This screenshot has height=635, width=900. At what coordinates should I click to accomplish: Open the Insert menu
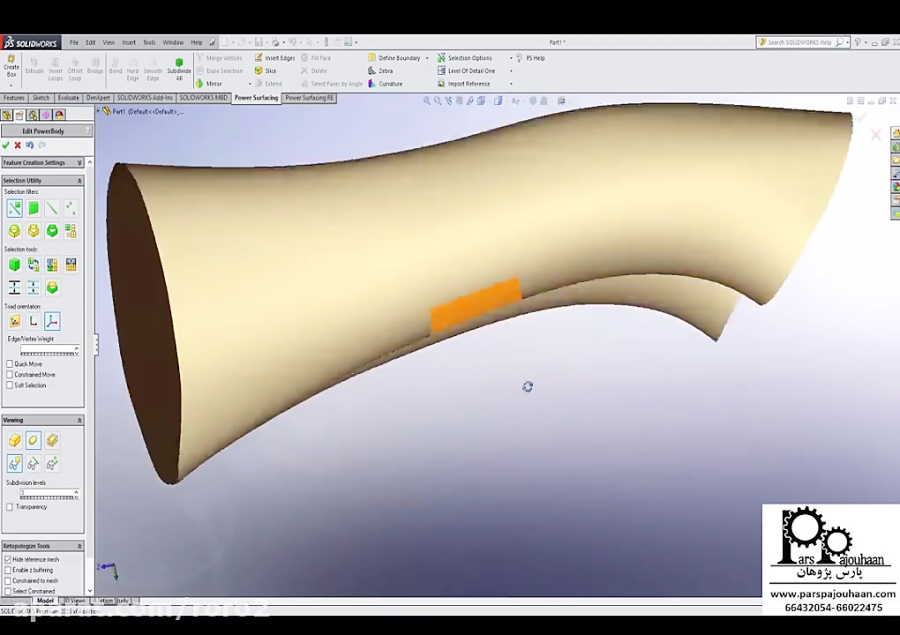click(127, 42)
